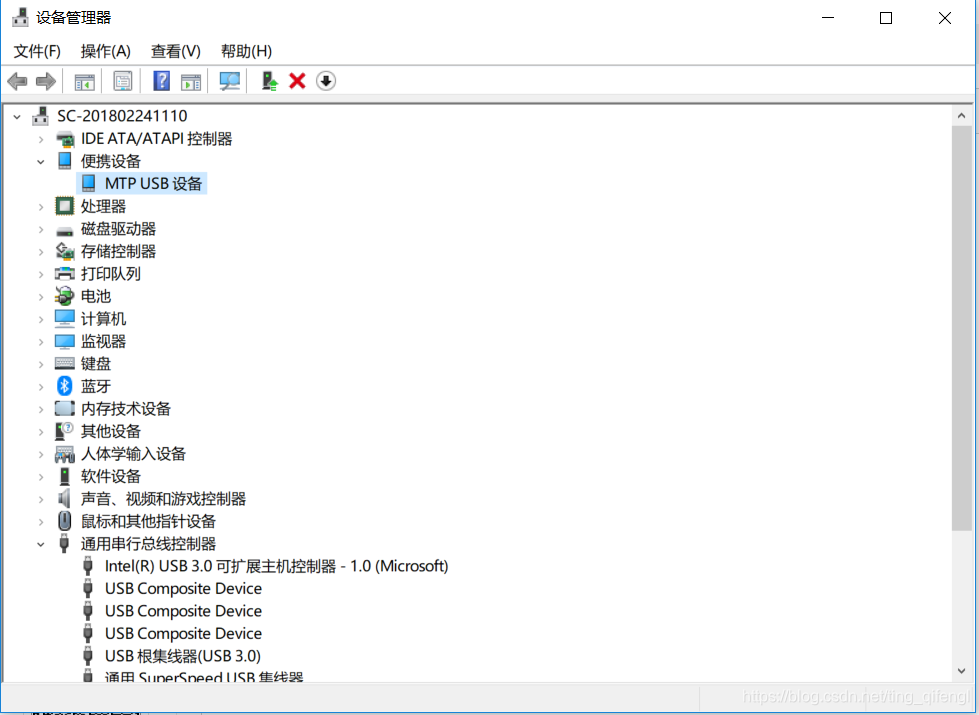
Task: Click the Forward arrow toolbar icon
Action: pos(46,81)
